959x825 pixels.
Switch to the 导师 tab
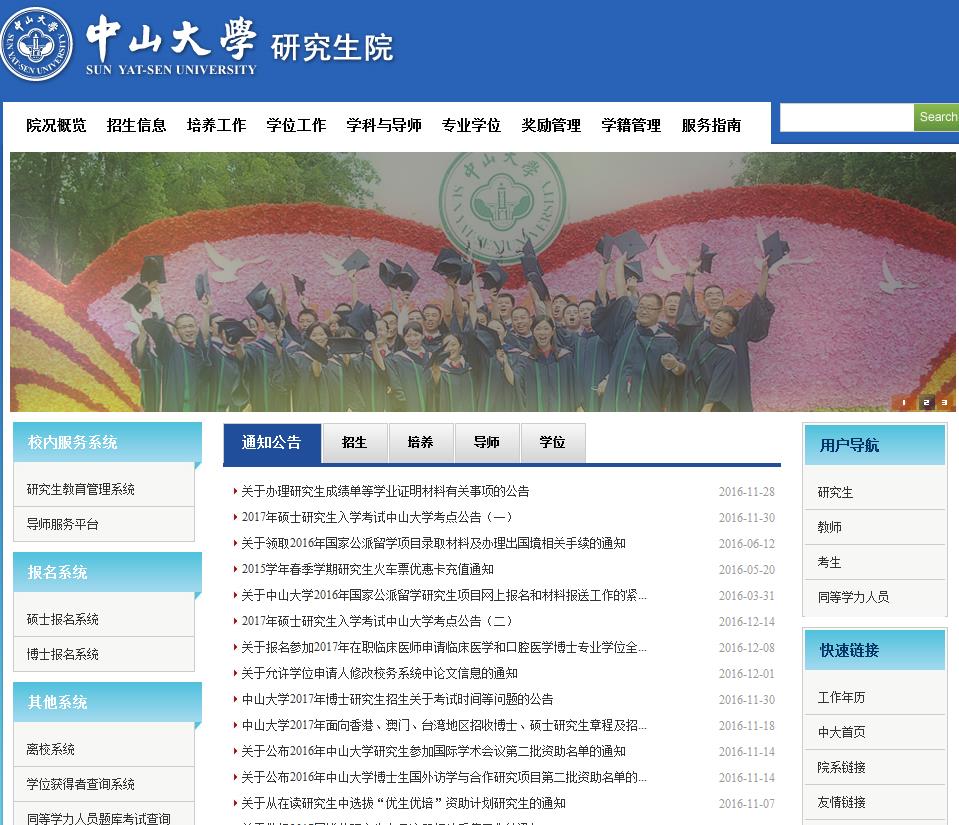tap(487, 443)
